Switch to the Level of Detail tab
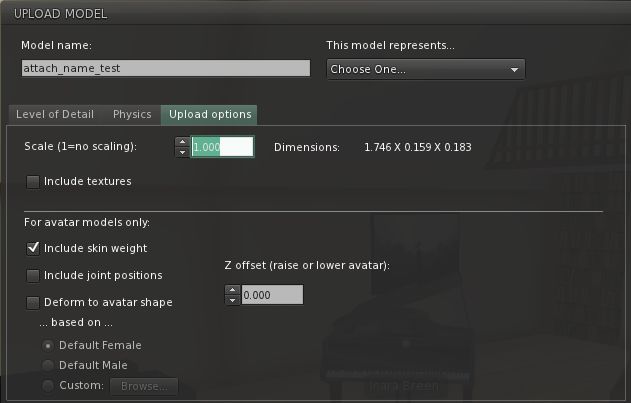 pos(56,114)
